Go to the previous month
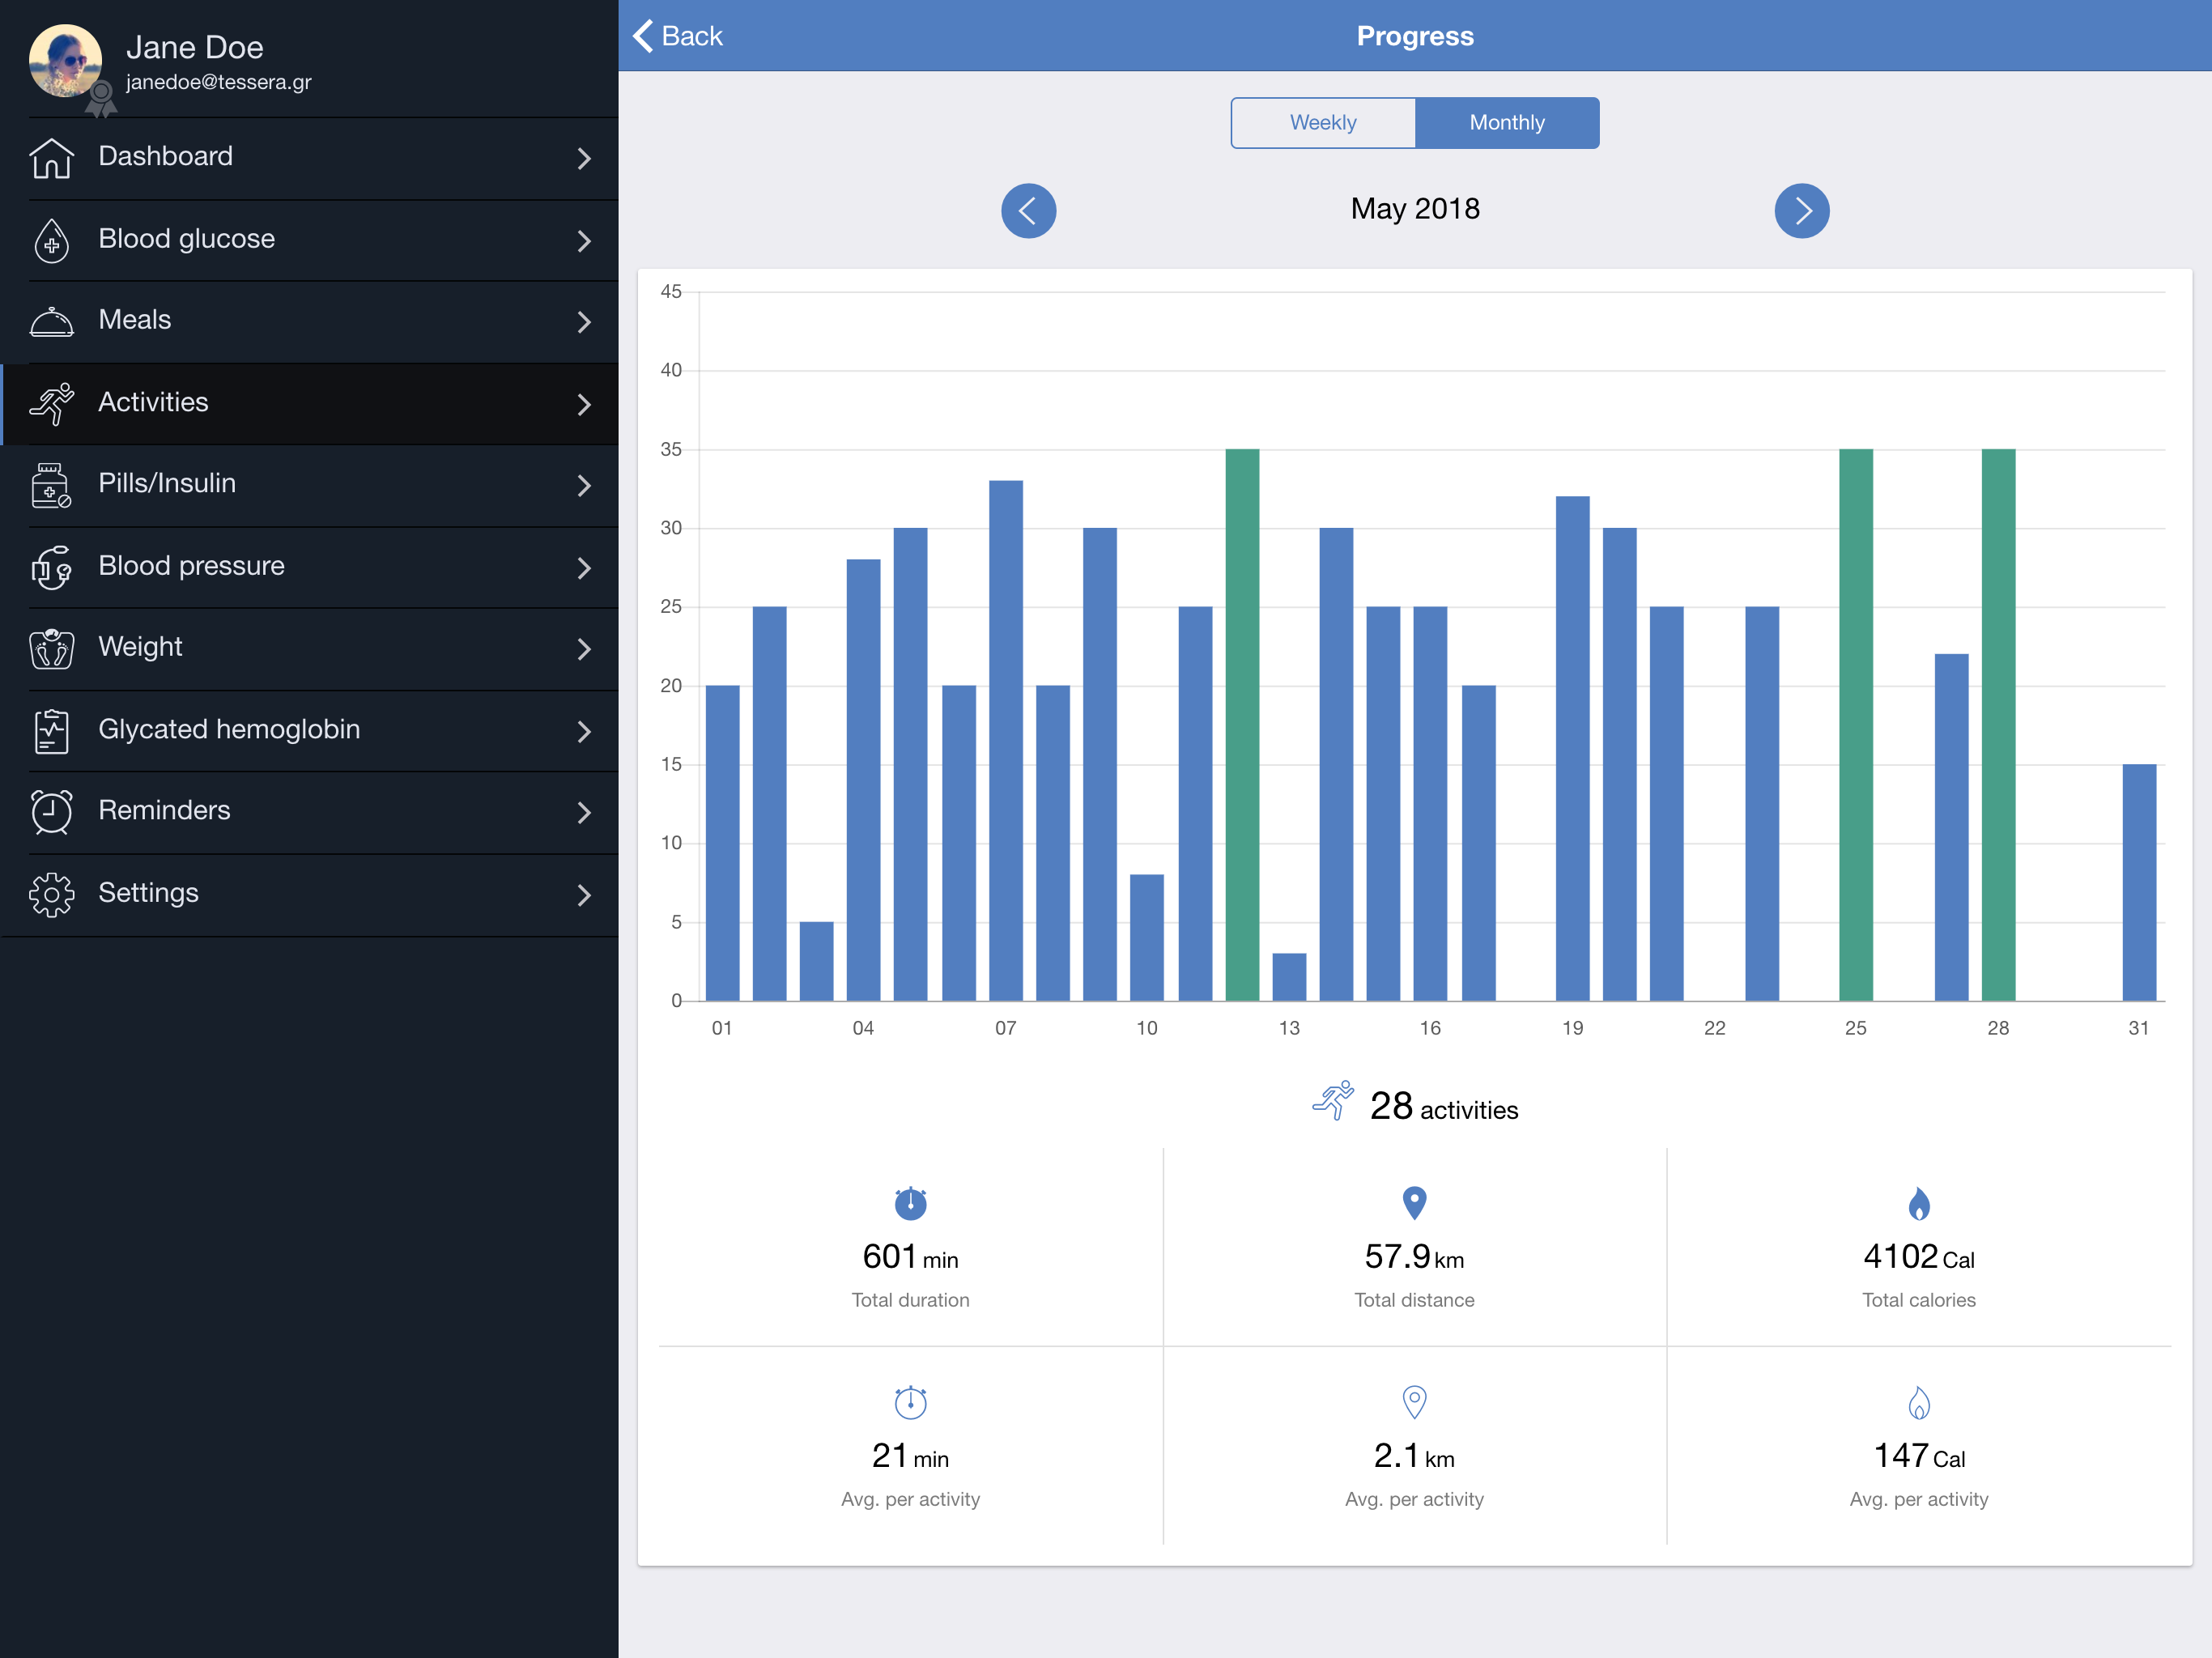The width and height of the screenshot is (2212, 1658). pos(1028,210)
